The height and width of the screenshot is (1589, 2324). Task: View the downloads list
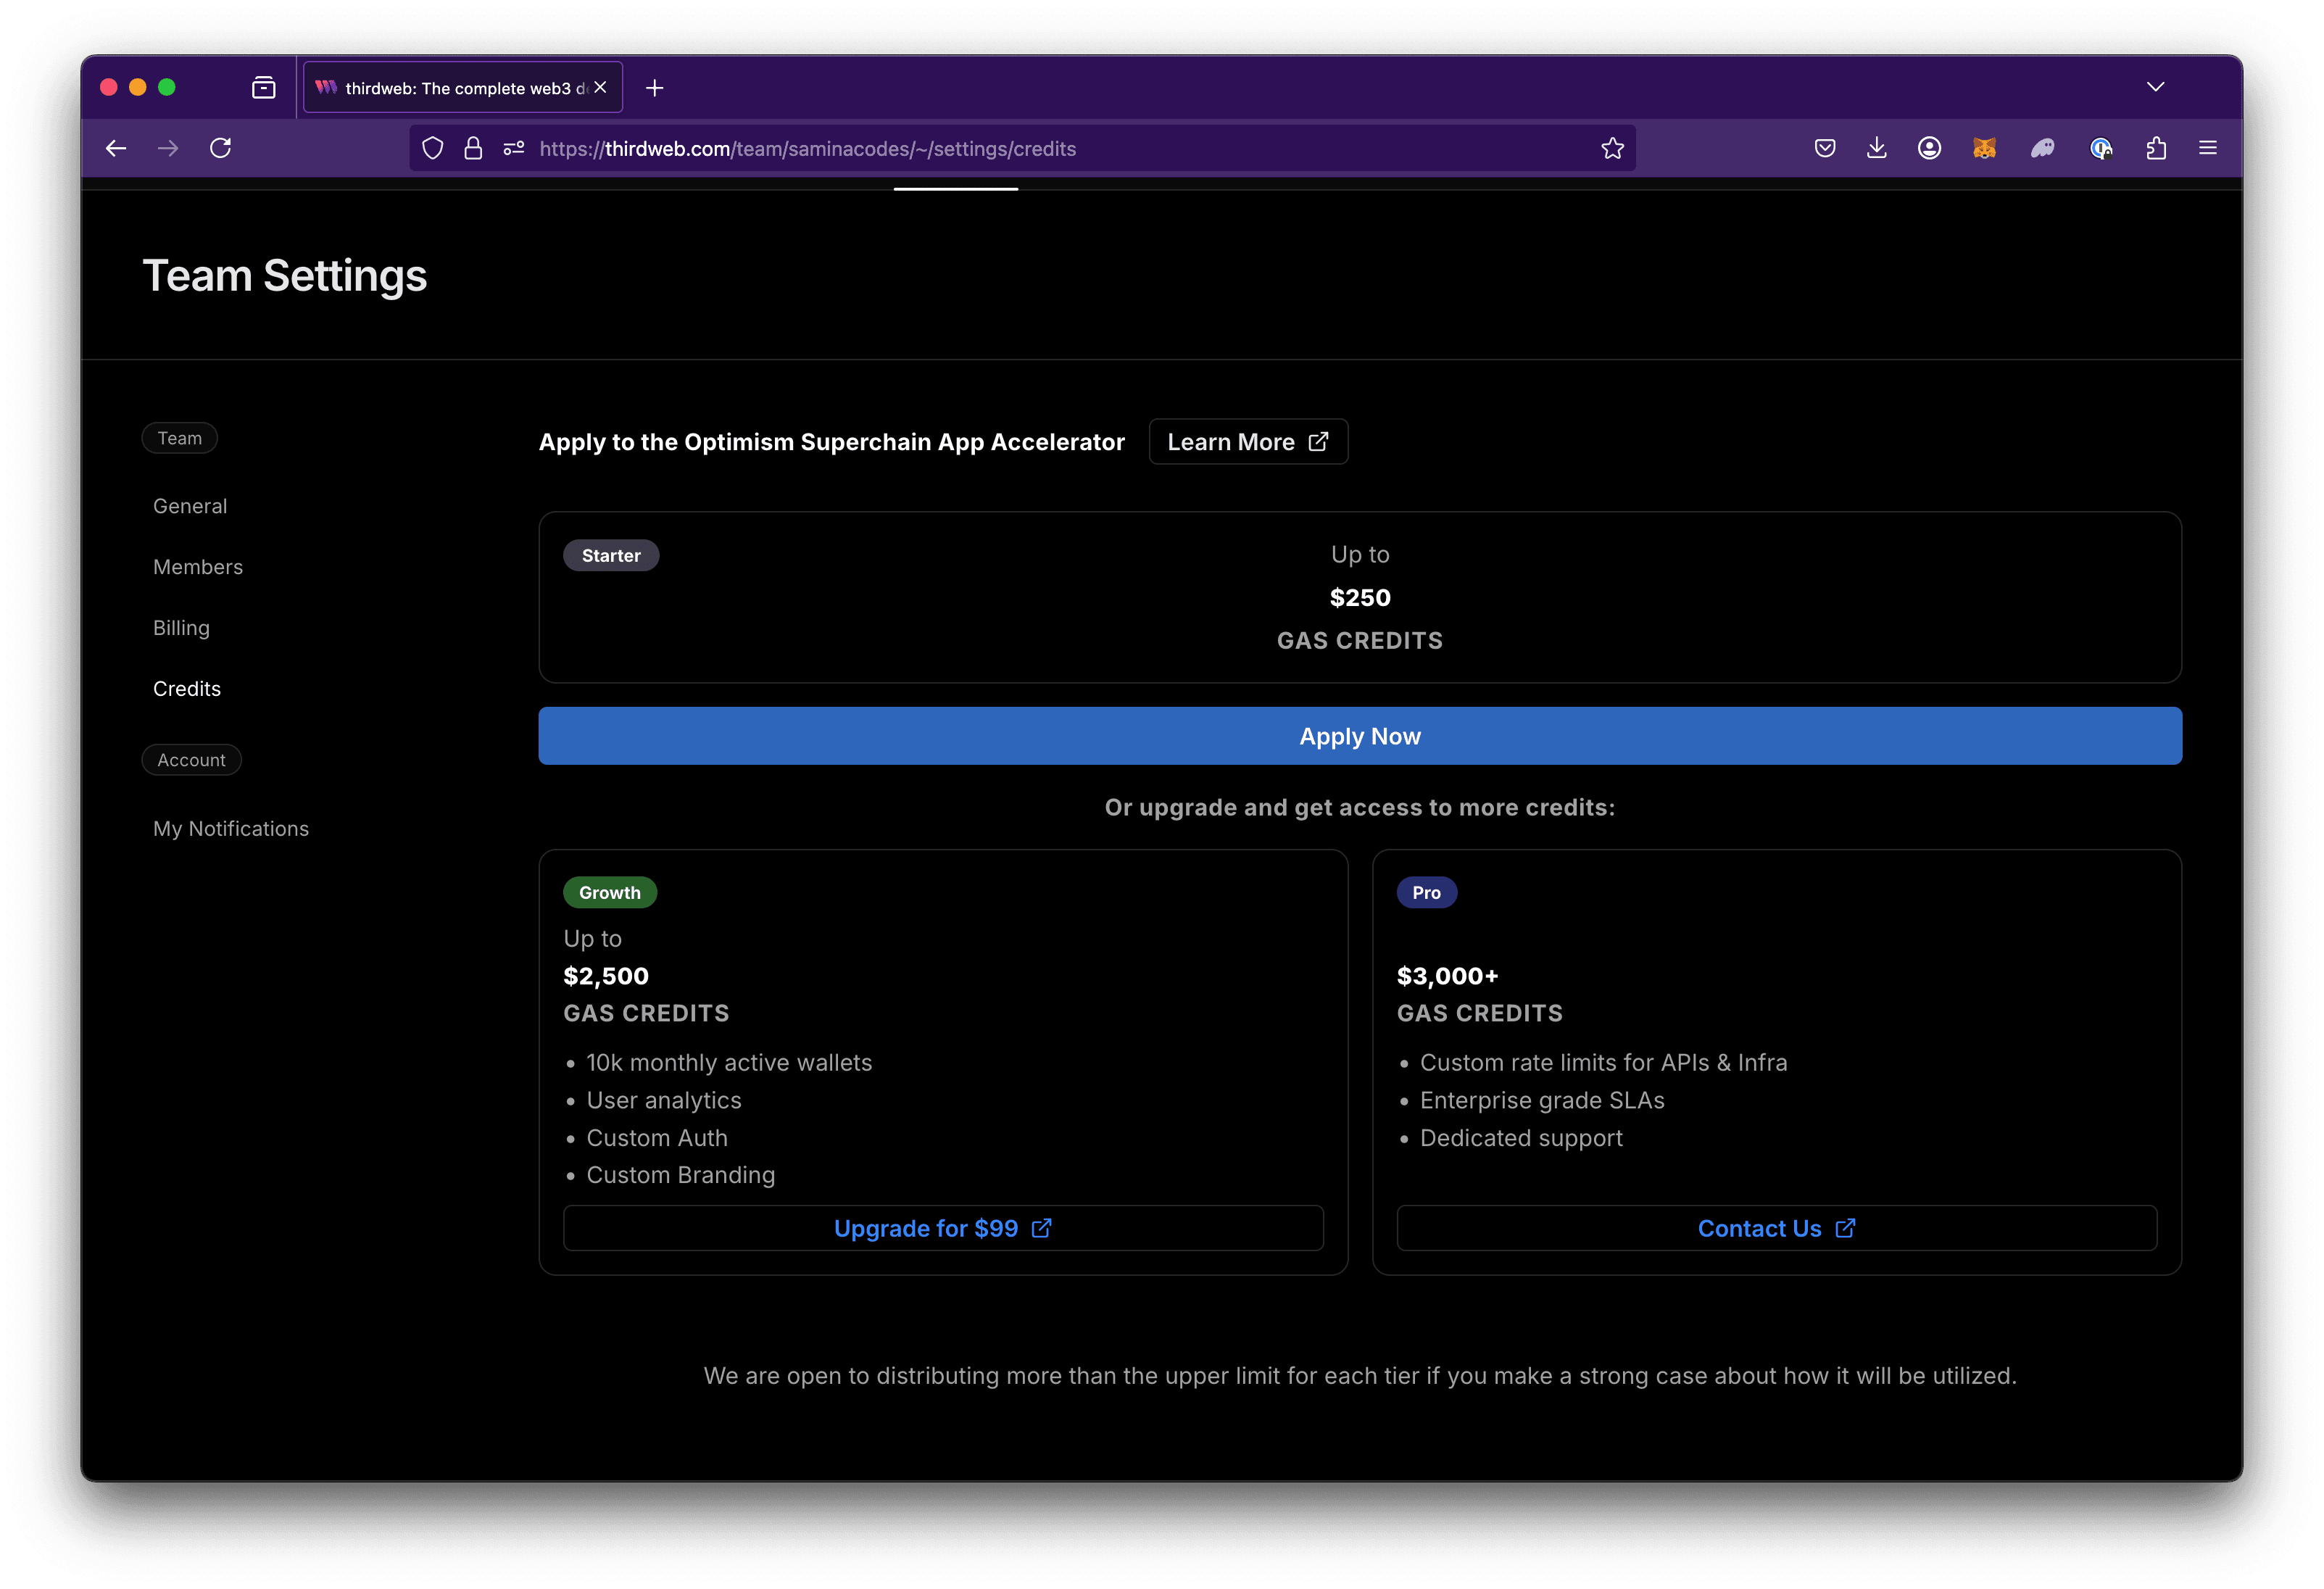[1876, 147]
